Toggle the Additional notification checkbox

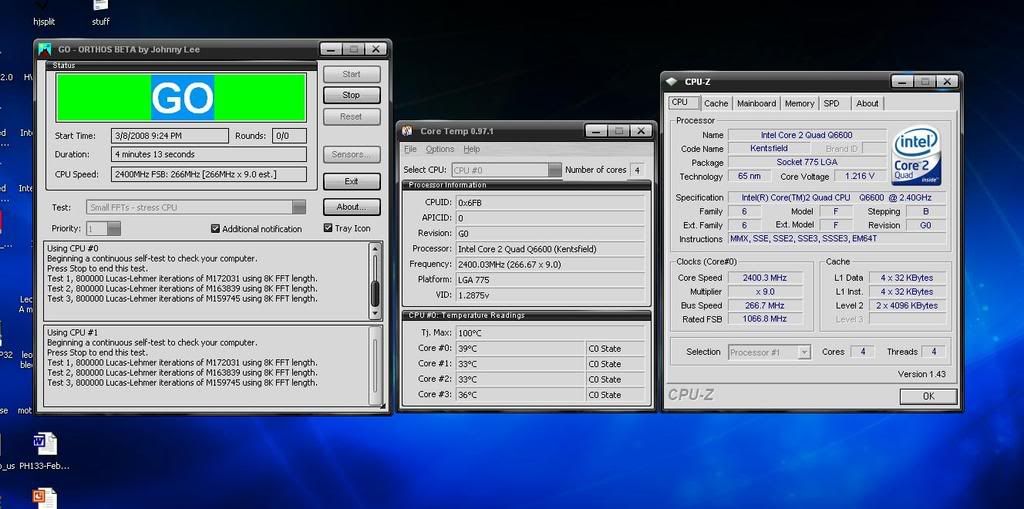215,229
